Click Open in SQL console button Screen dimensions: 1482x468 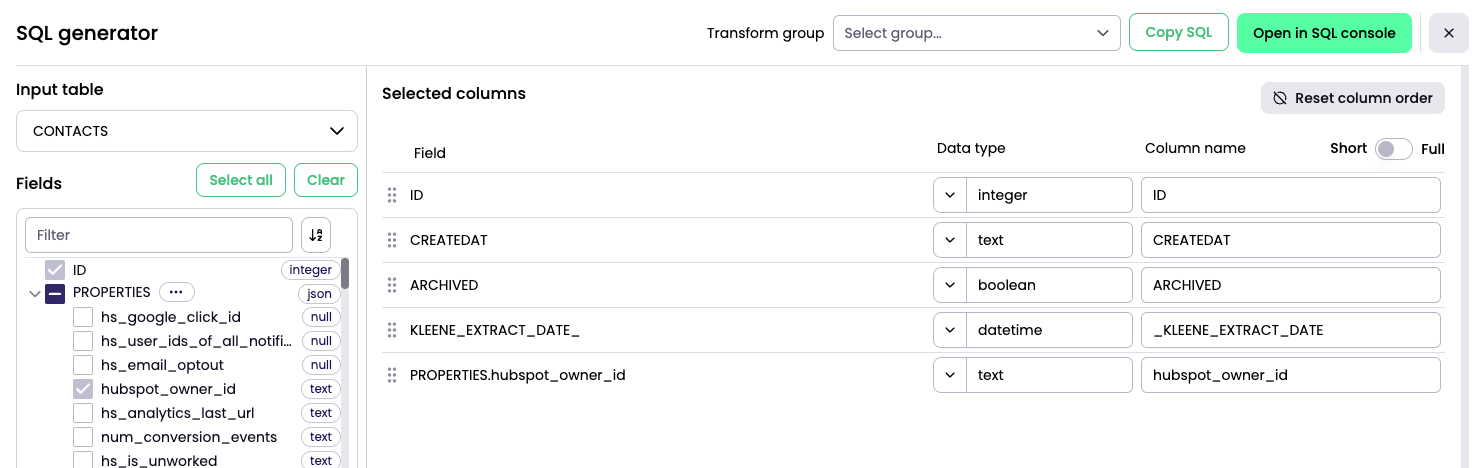point(1324,33)
